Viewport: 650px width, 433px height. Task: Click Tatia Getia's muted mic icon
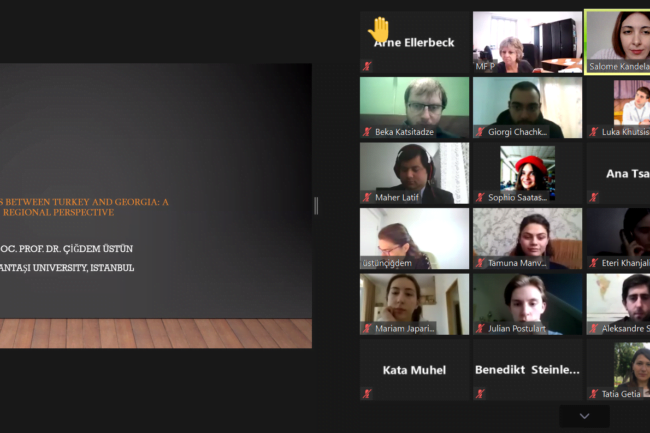click(594, 394)
